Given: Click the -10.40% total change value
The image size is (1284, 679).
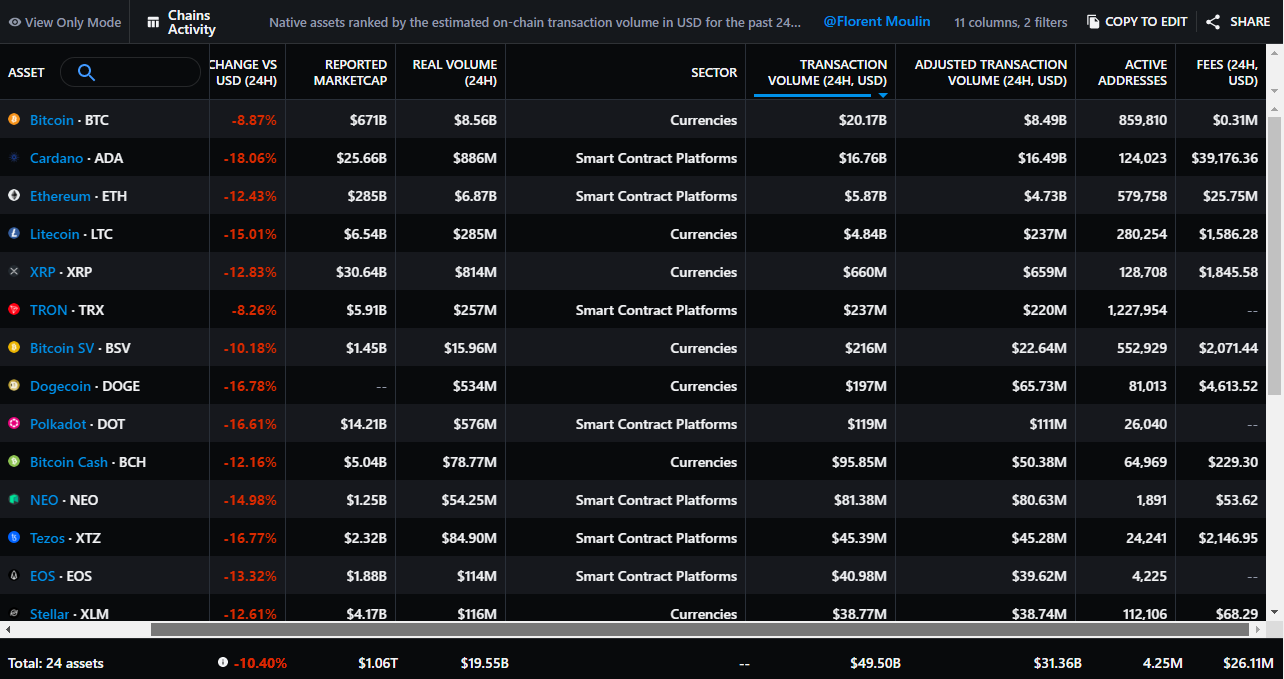Looking at the screenshot, I should (x=260, y=663).
